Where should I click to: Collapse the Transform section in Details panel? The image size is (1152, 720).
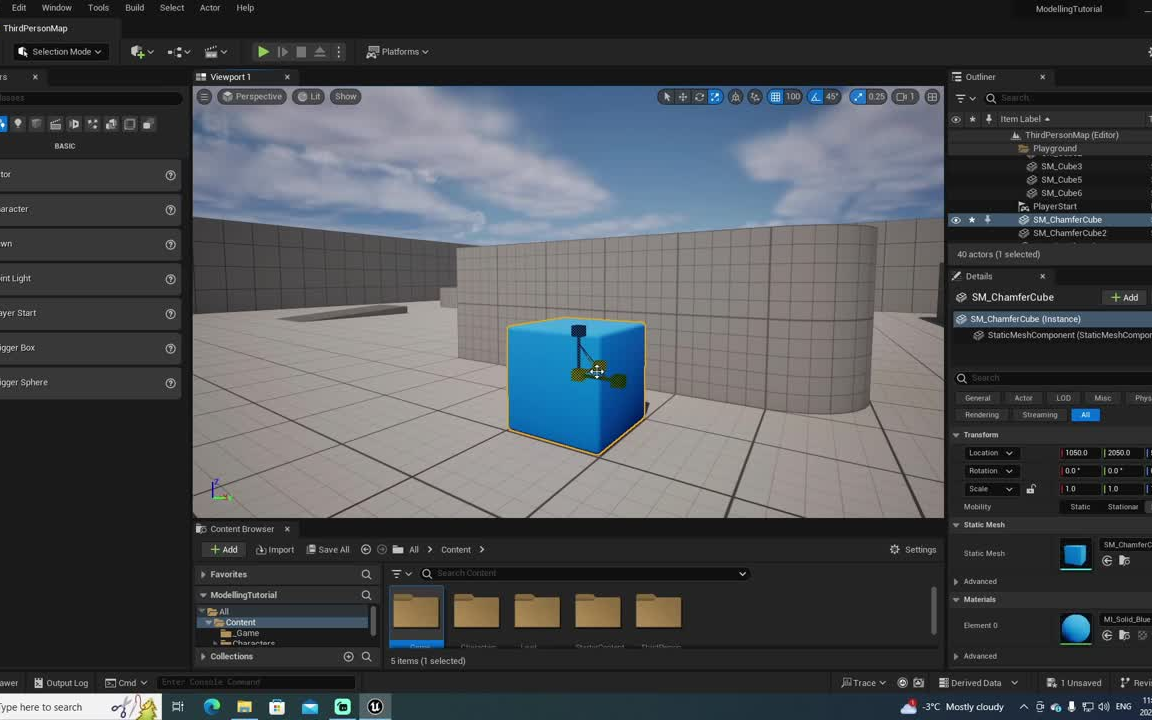coord(956,434)
